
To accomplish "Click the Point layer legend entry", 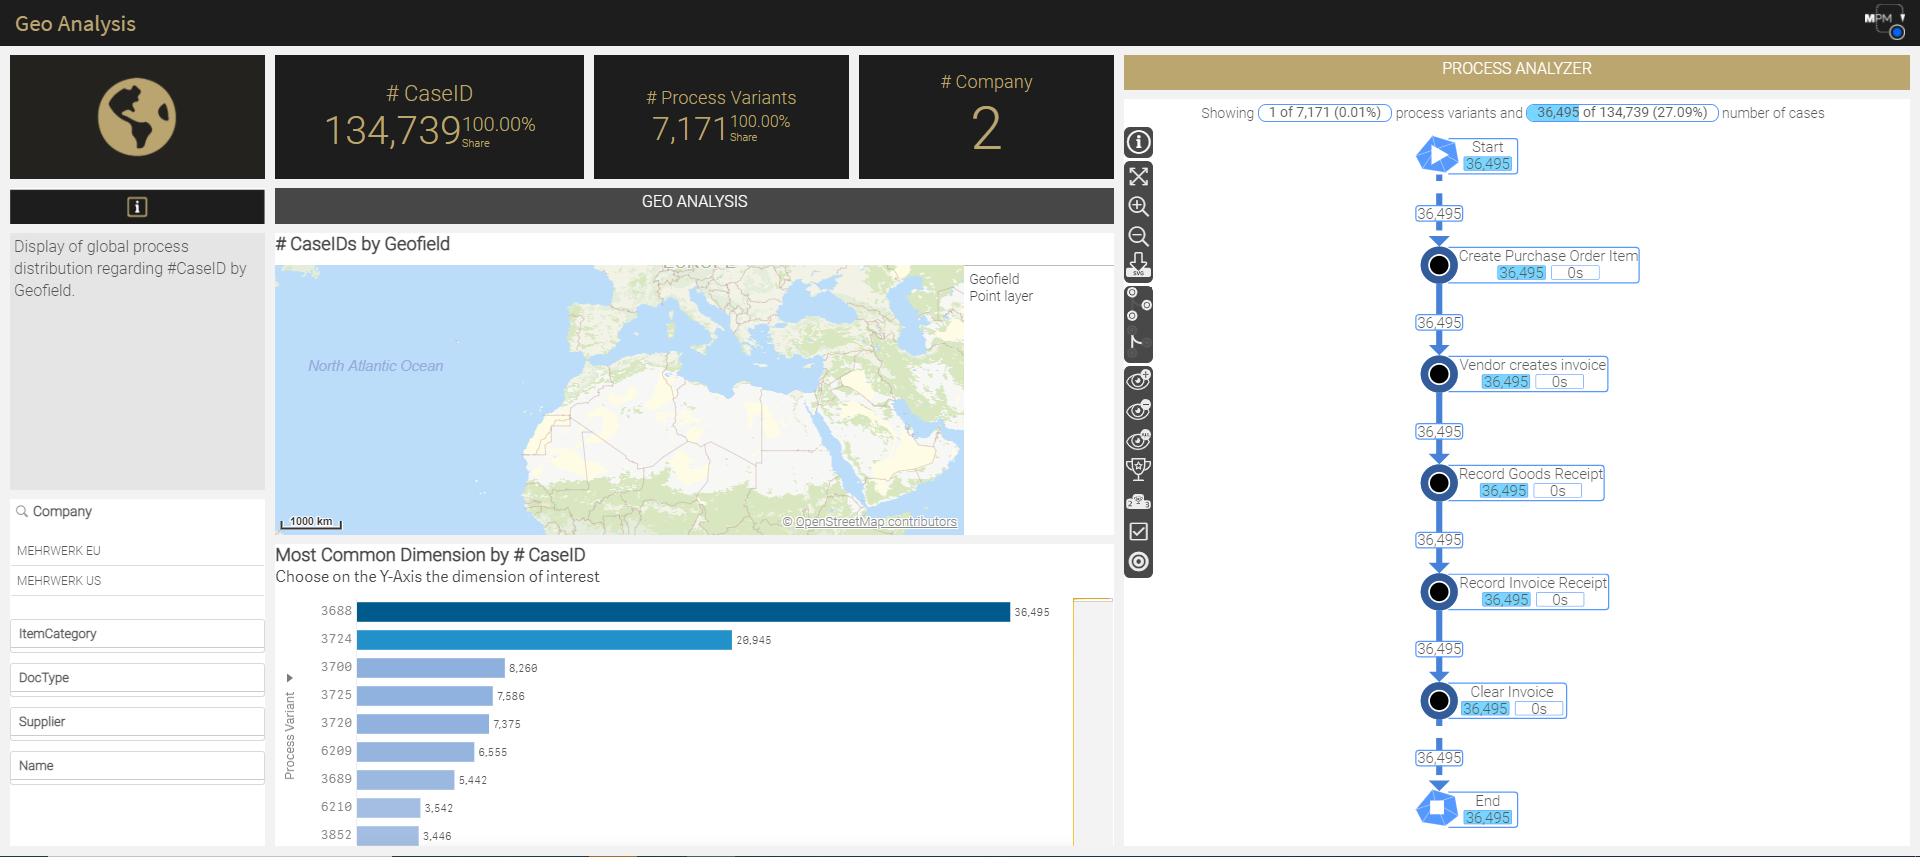I will click(x=1001, y=296).
